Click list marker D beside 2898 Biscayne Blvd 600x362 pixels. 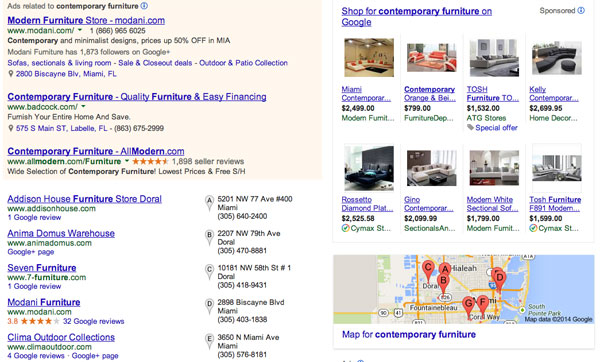coord(209,307)
